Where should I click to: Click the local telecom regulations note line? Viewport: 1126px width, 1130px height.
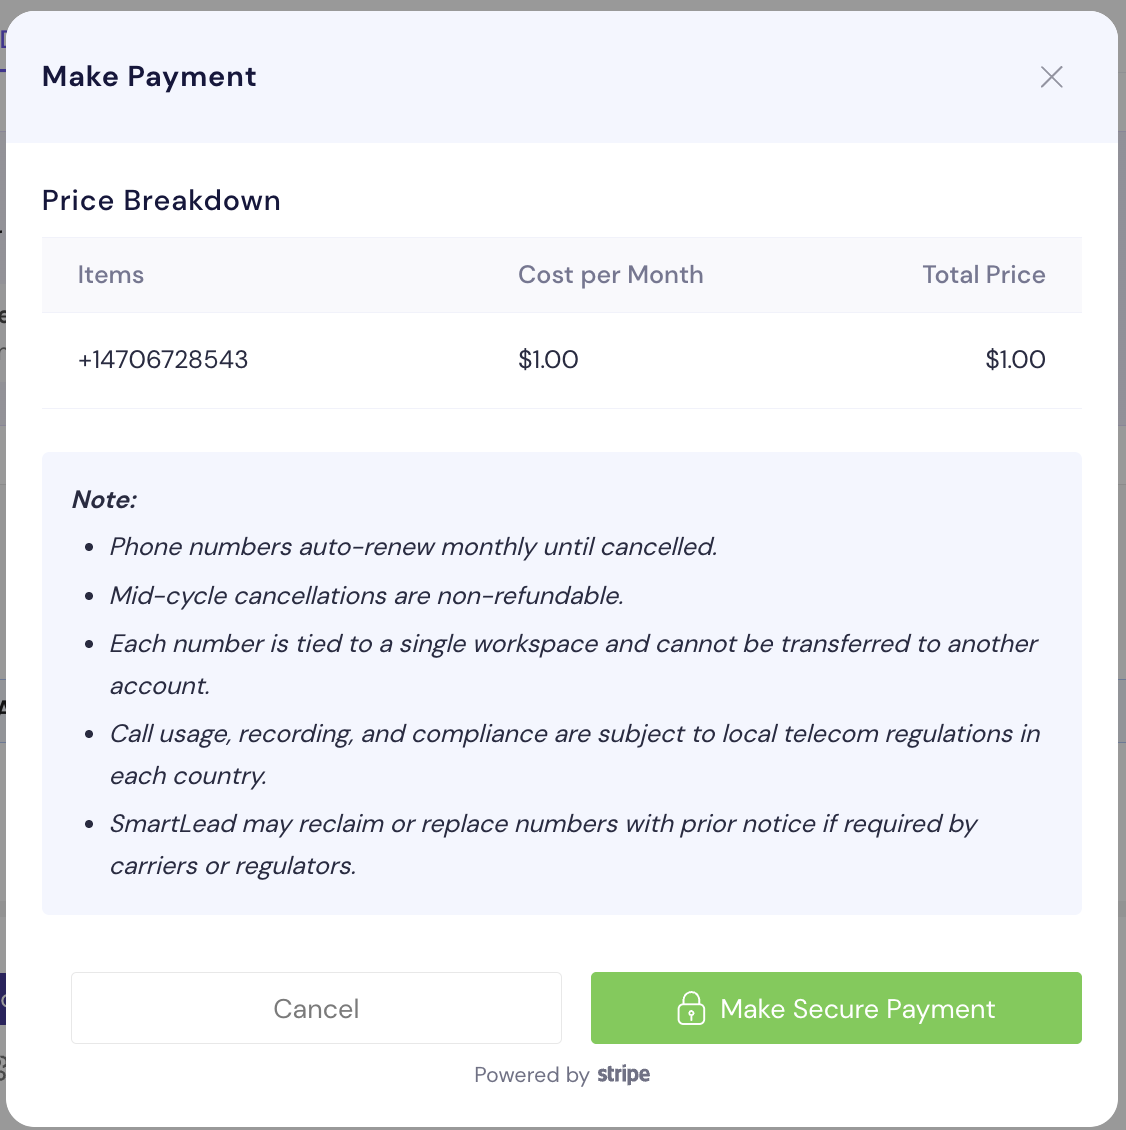tap(574, 734)
